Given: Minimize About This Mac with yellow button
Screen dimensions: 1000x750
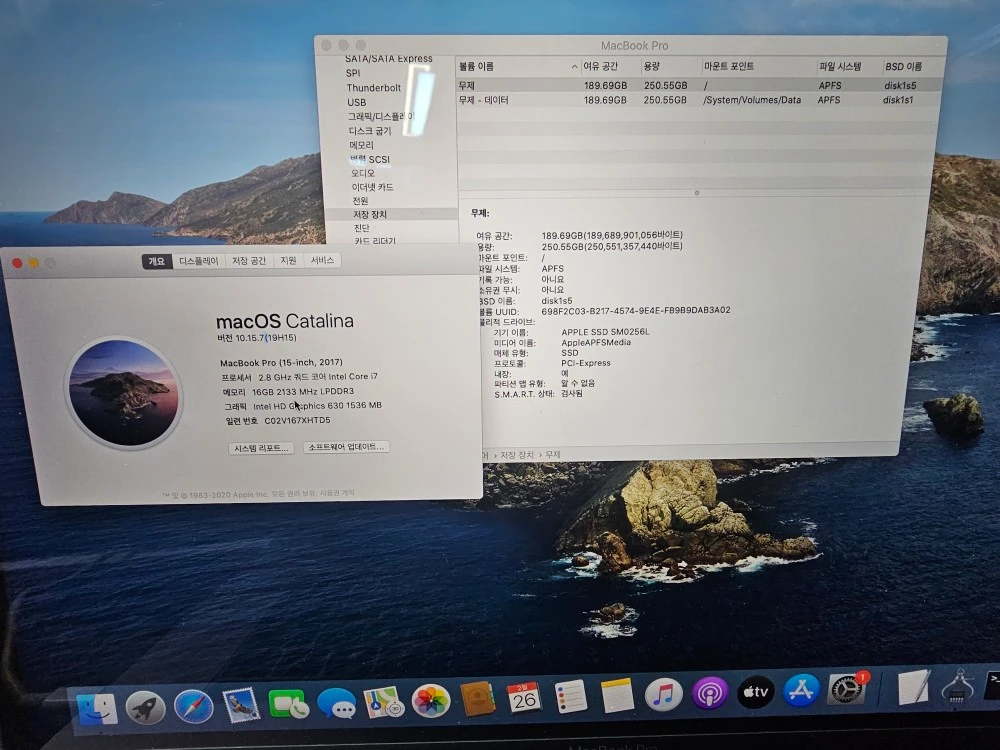Looking at the screenshot, I should click(34, 263).
